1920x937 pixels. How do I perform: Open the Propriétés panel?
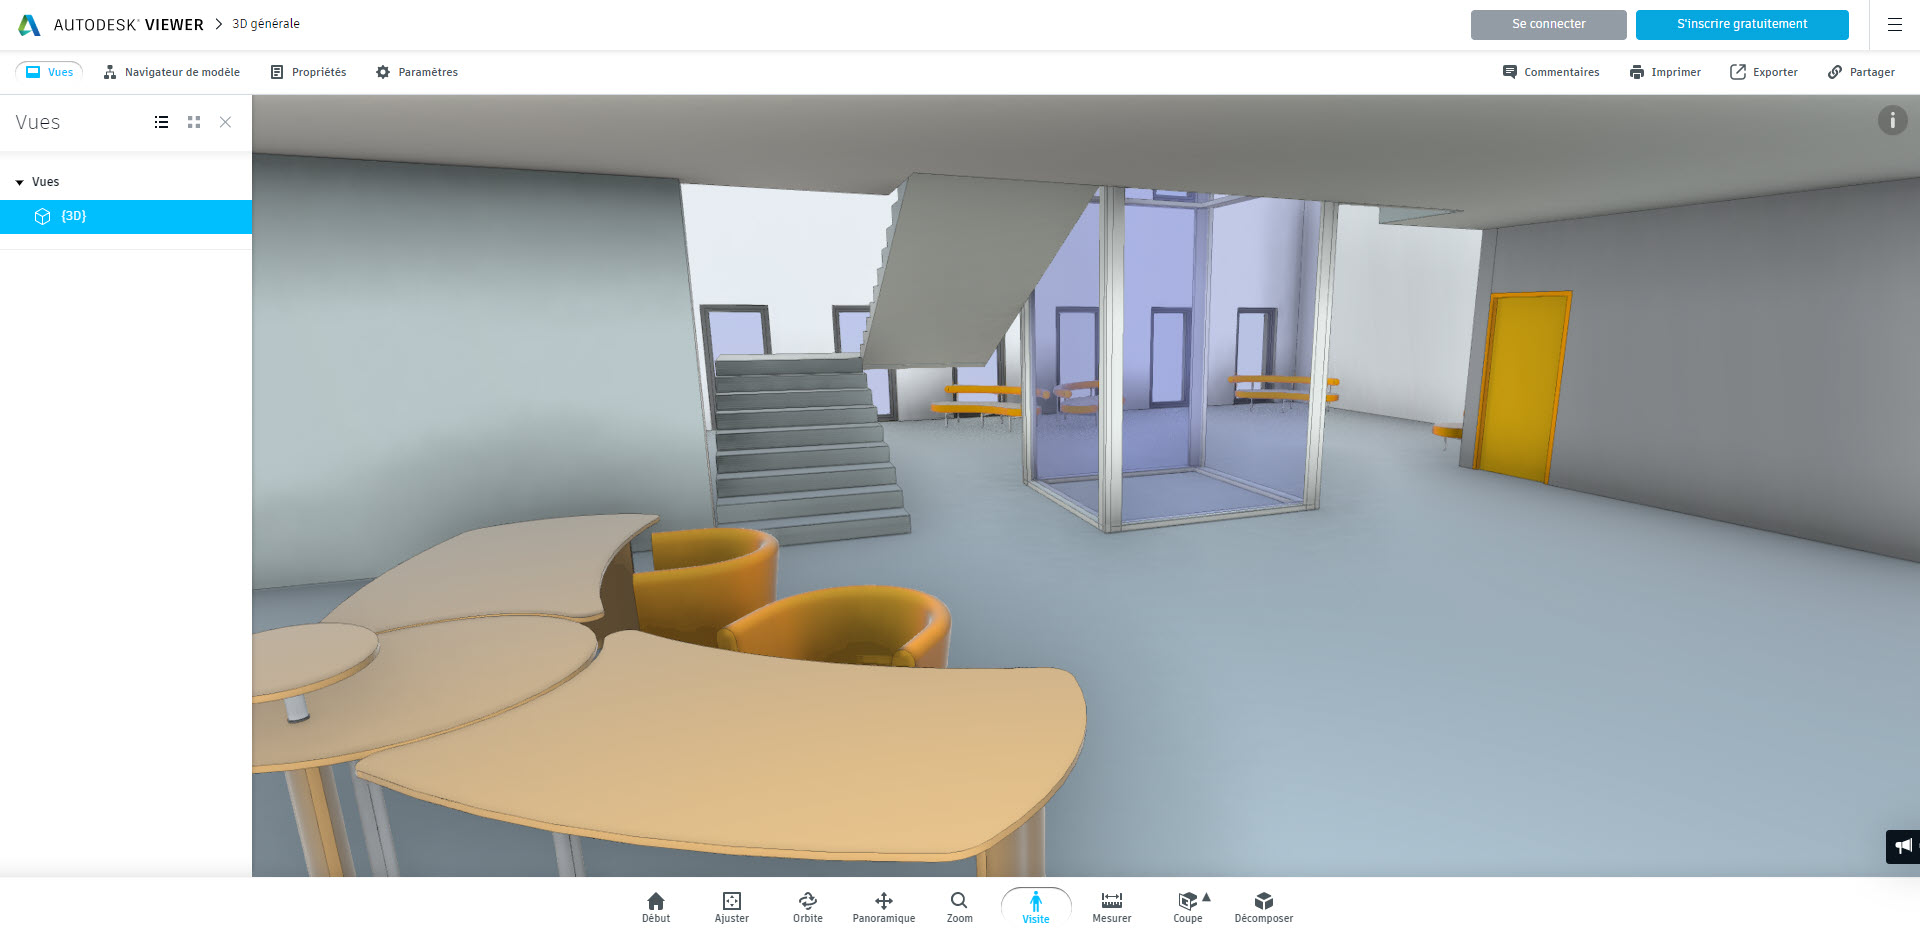(x=308, y=72)
